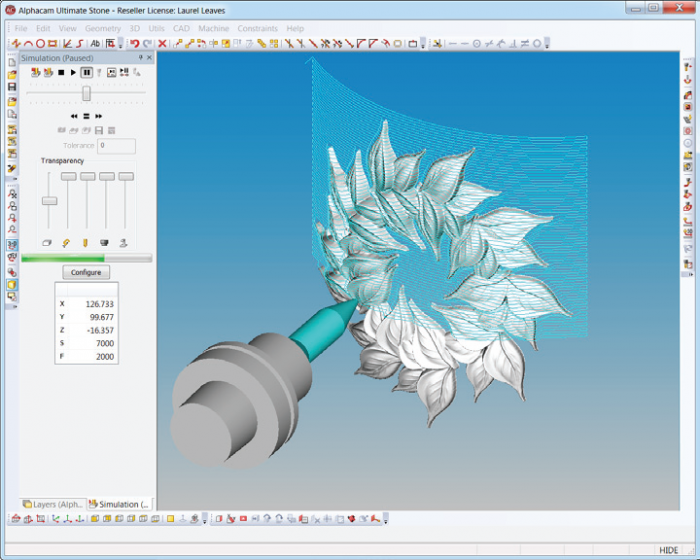Select the Rectangle drawing tool
Viewport: 700px width, 560px height.
(52, 43)
